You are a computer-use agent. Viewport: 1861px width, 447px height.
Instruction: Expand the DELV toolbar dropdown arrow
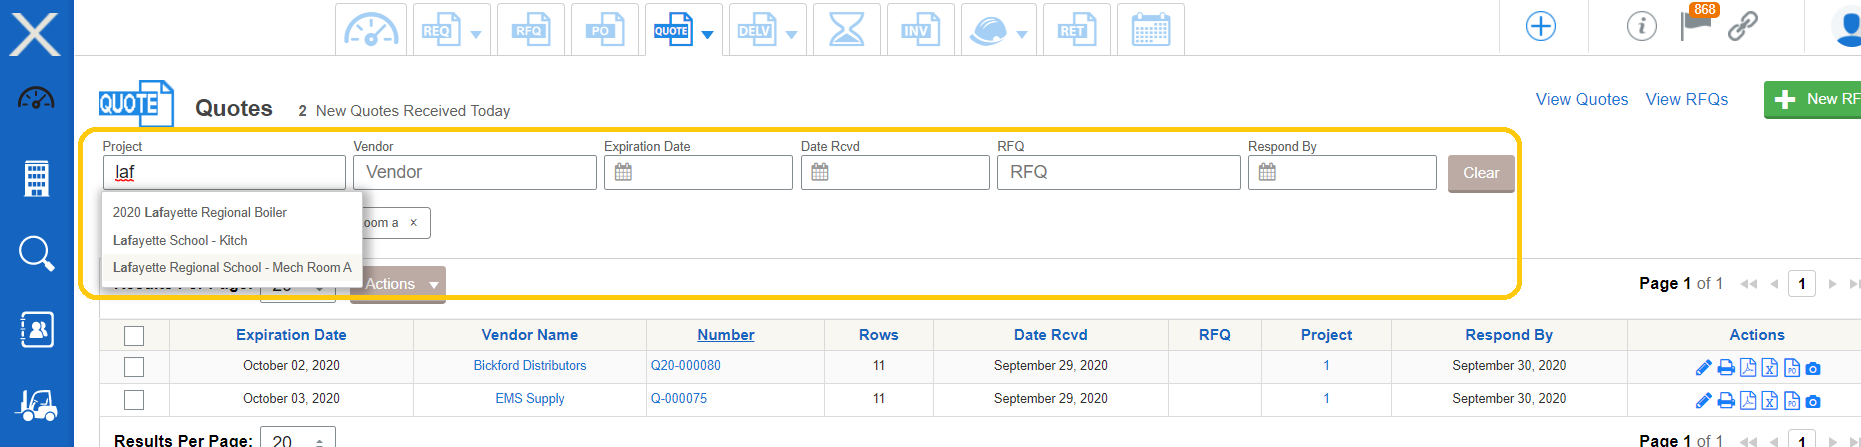tap(792, 34)
